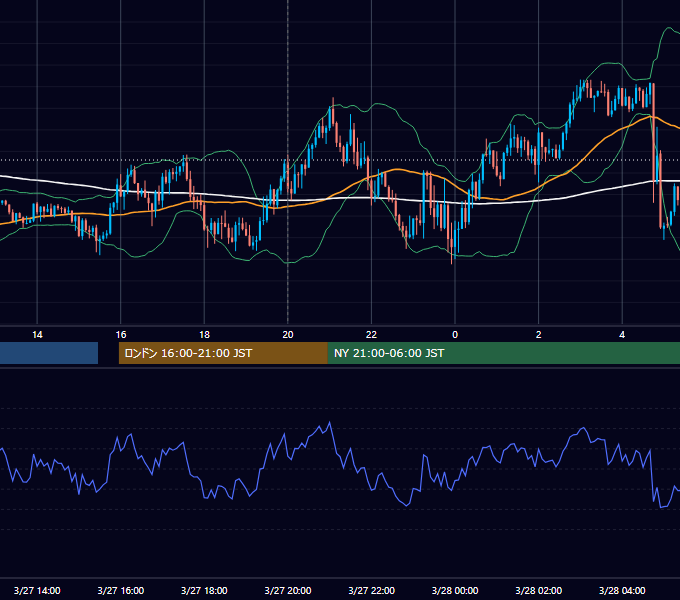
Task: Click the '3/27 22:00' timestamp label
Action: 372,590
